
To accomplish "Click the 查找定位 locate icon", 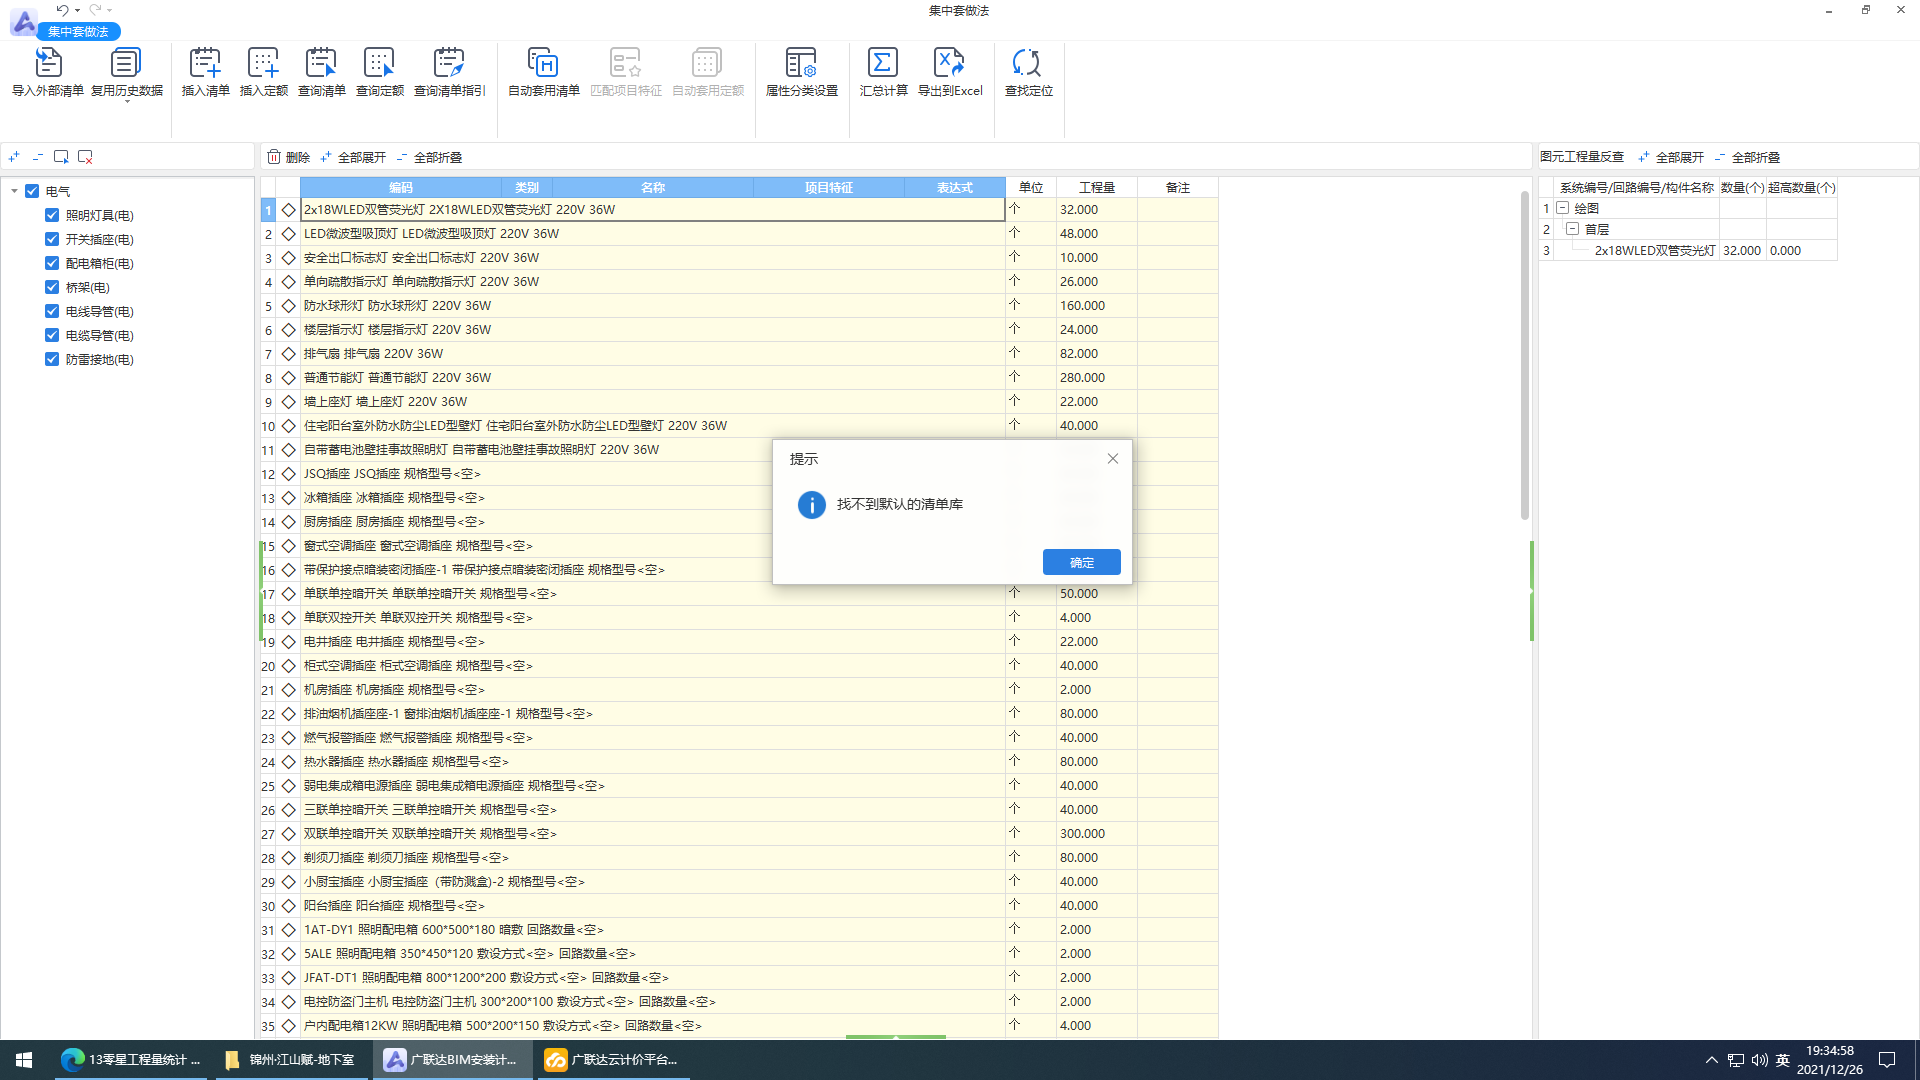I will 1027,63.
